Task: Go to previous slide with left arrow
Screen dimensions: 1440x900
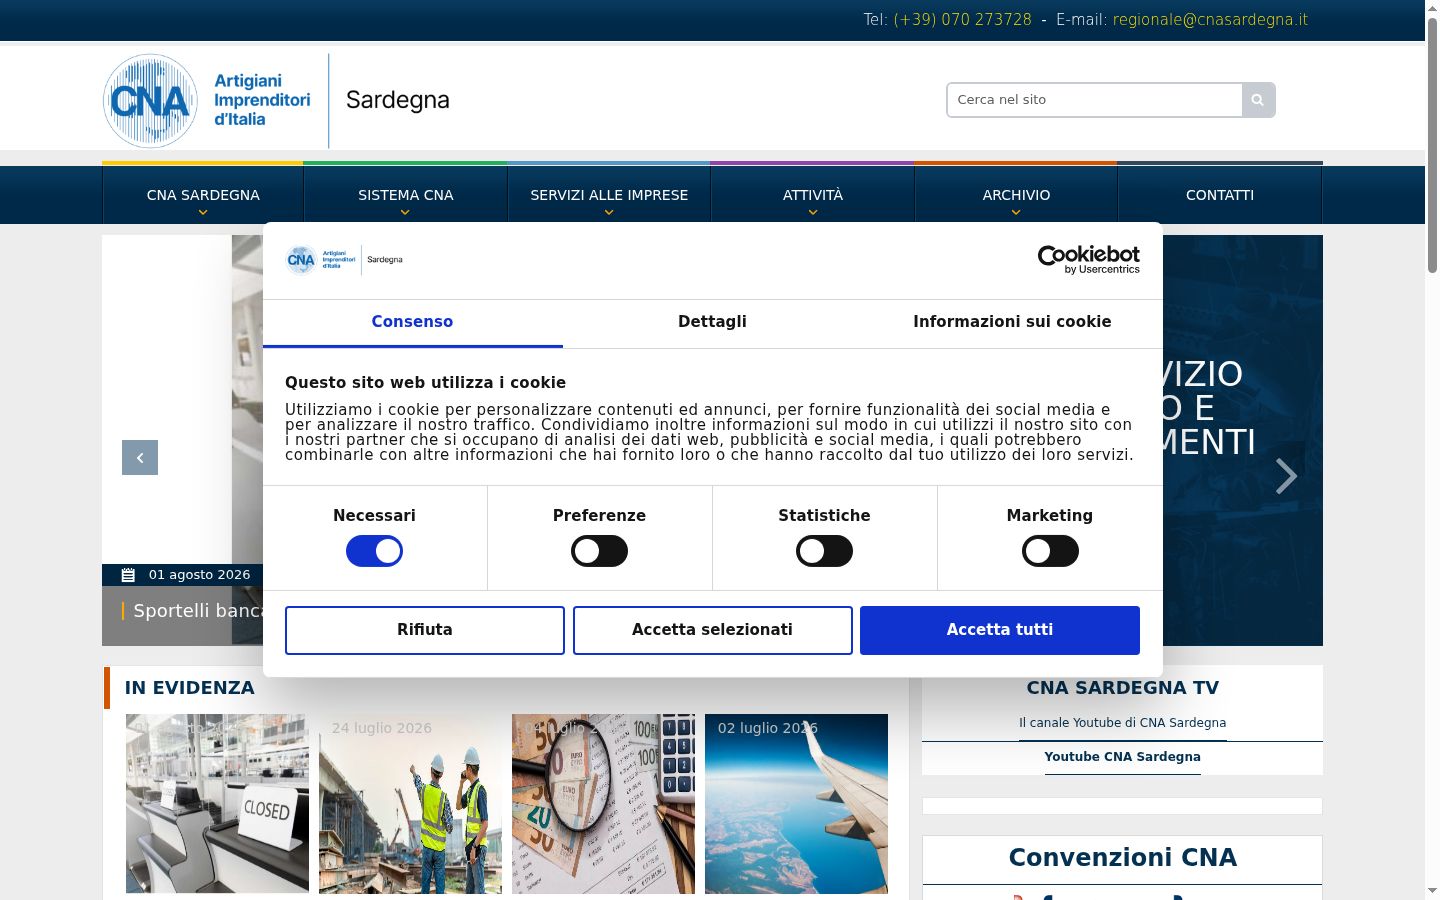Action: pyautogui.click(x=140, y=457)
